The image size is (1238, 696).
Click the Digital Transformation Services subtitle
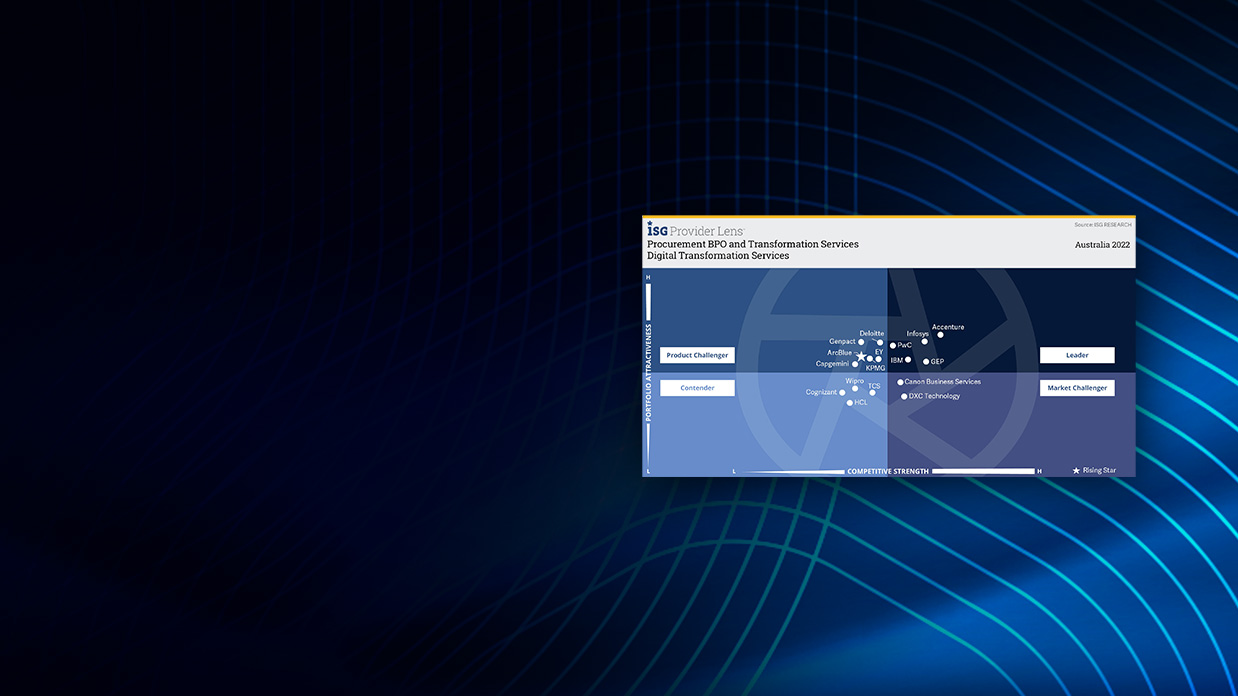click(718, 256)
